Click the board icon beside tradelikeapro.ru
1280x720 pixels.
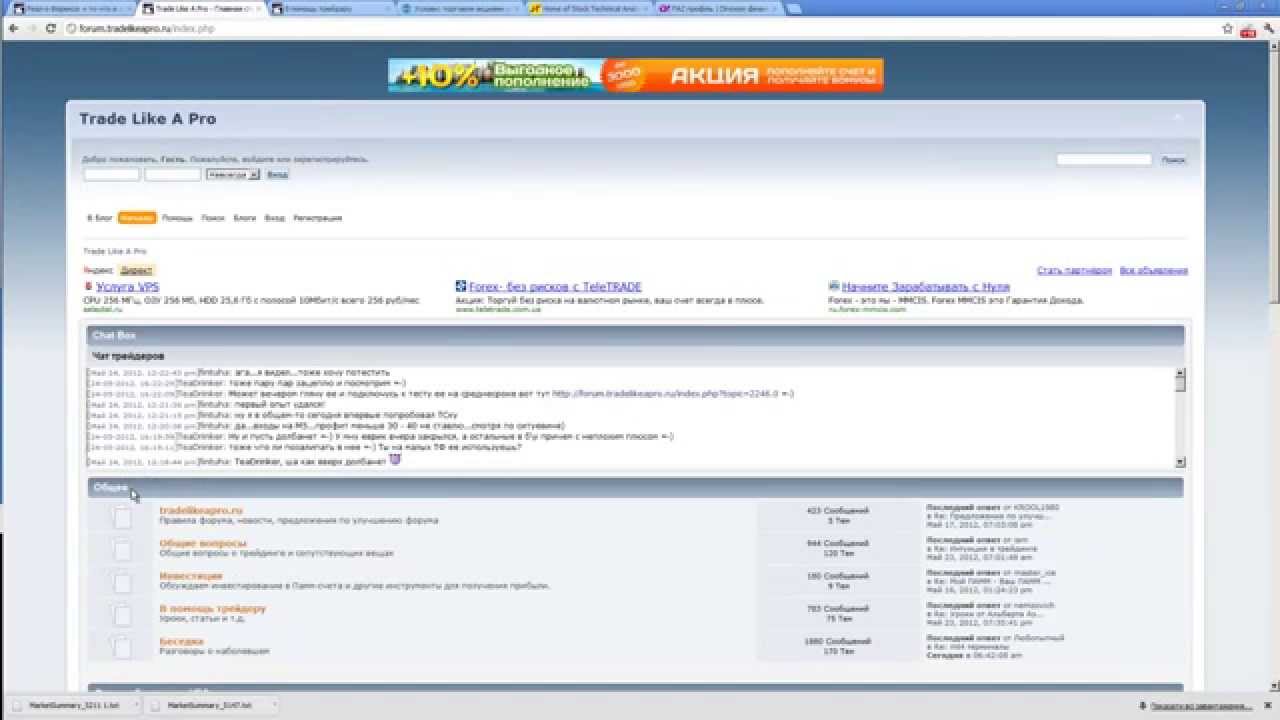(x=121, y=517)
